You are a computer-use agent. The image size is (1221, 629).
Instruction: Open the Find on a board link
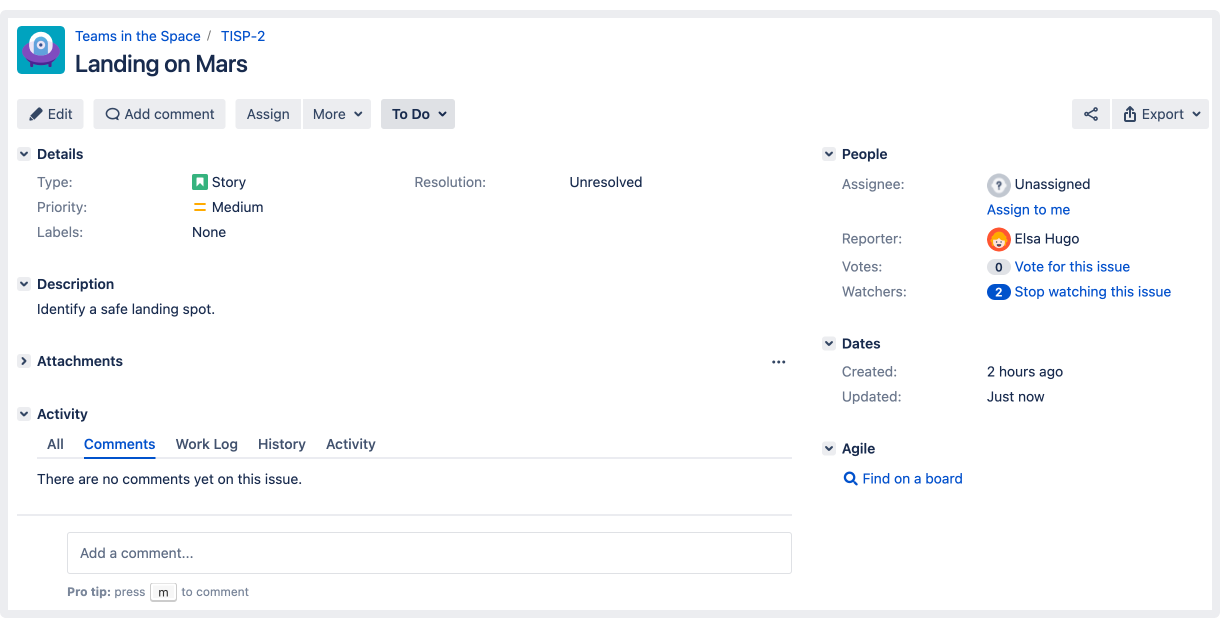pos(911,479)
